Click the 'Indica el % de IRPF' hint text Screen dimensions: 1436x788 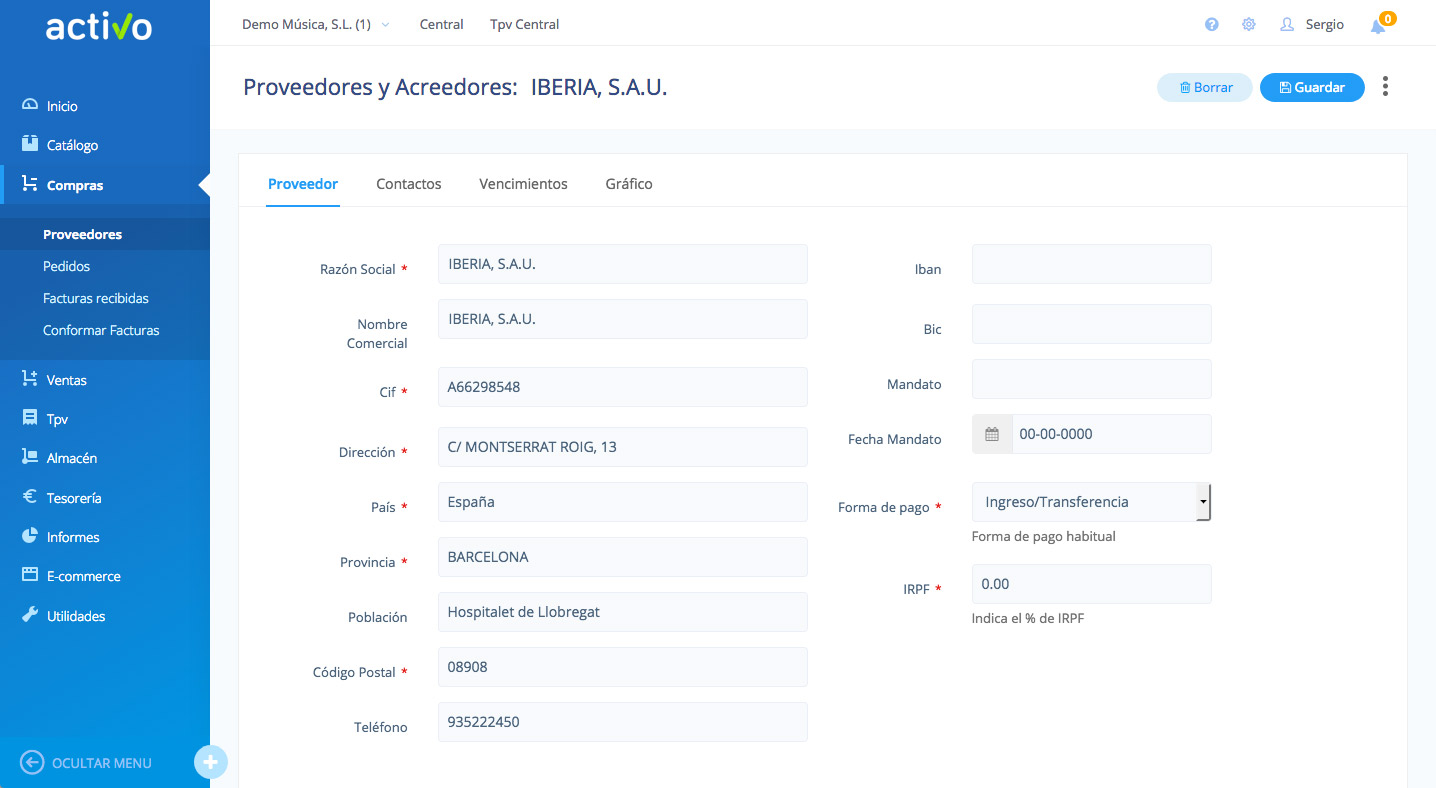click(x=1028, y=618)
